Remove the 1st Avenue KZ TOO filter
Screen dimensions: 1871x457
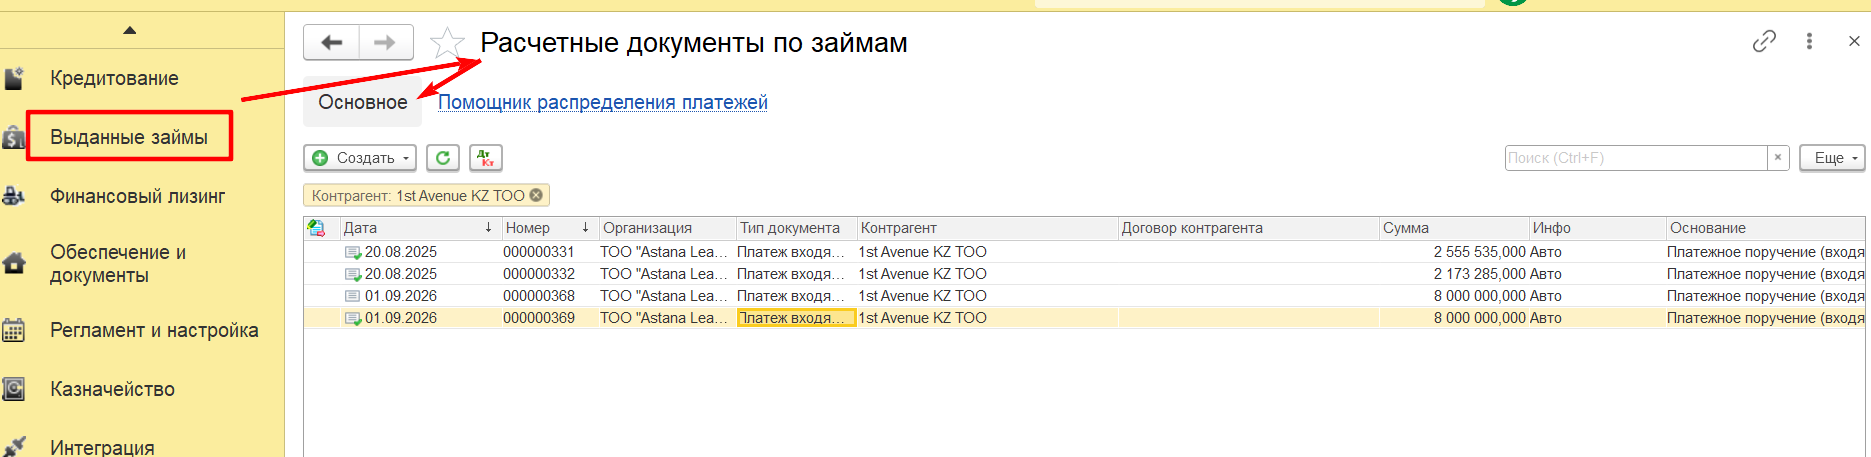coord(536,195)
